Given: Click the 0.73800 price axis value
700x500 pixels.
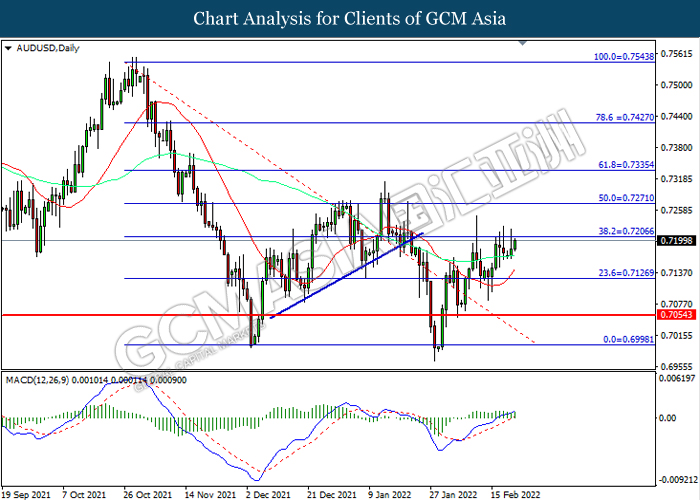Looking at the screenshot, I should coord(676,148).
